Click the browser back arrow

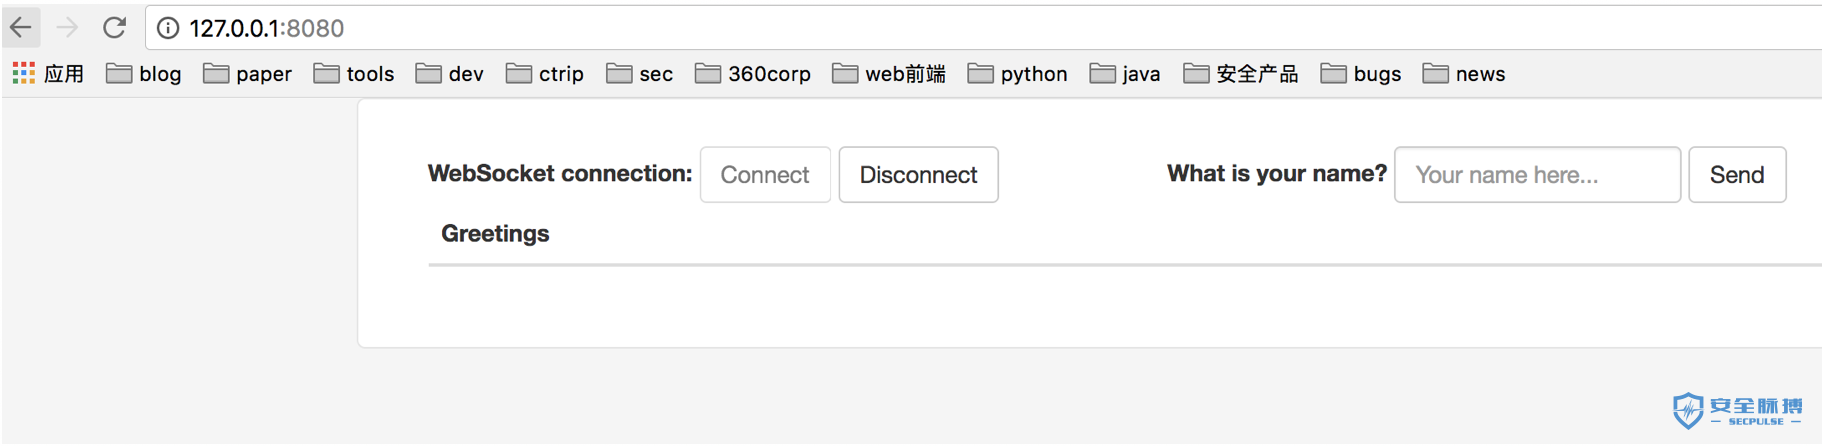click(x=21, y=27)
